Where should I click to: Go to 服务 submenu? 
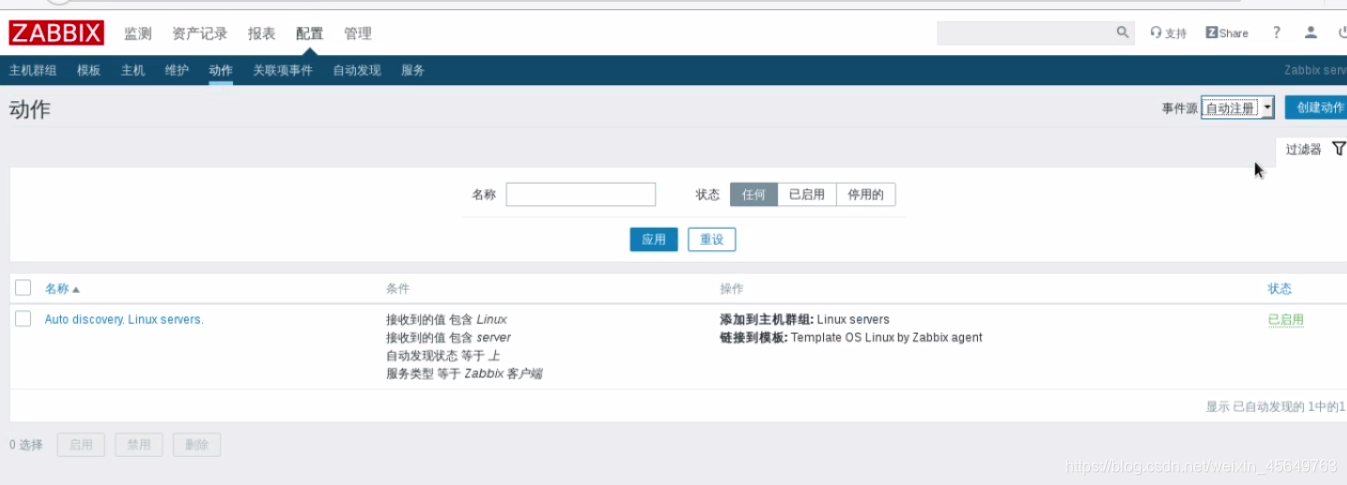click(x=413, y=70)
